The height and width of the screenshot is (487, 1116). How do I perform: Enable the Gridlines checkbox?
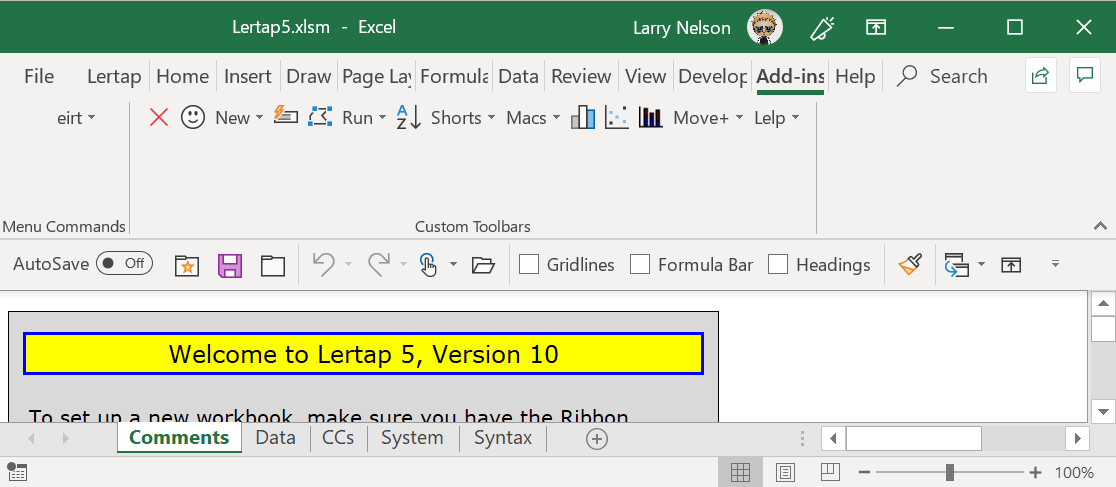coord(530,265)
